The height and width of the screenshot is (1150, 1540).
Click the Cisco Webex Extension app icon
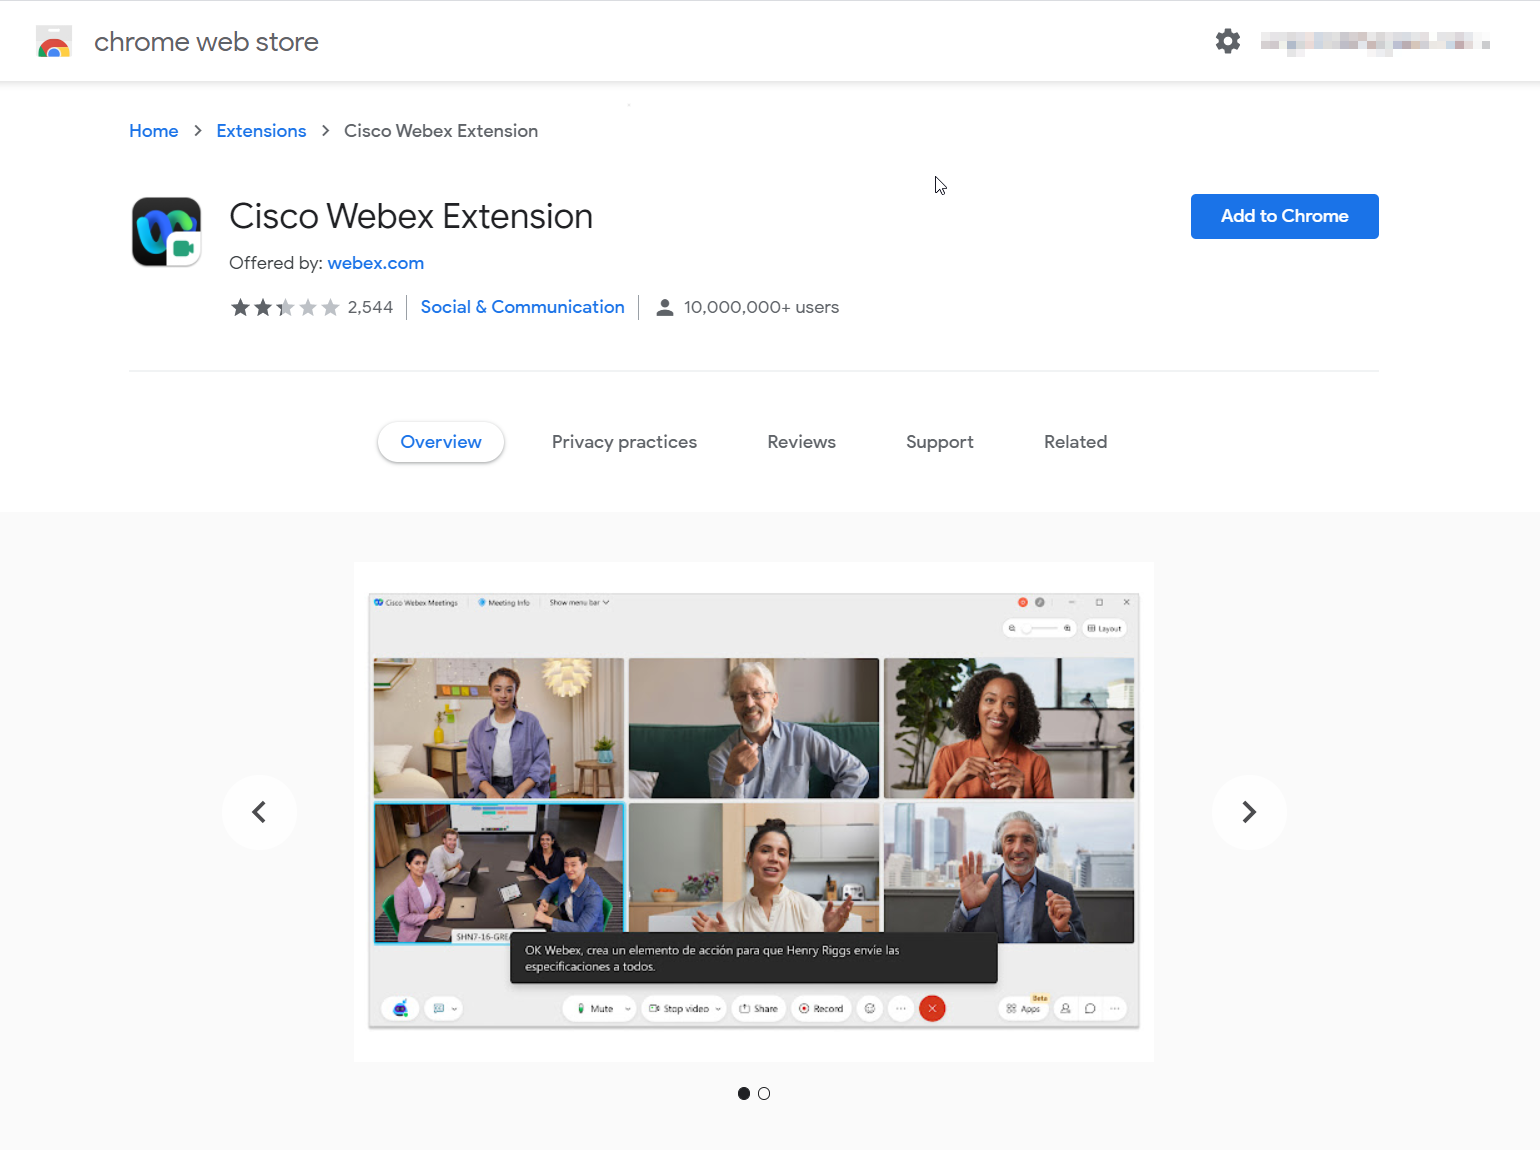[166, 232]
